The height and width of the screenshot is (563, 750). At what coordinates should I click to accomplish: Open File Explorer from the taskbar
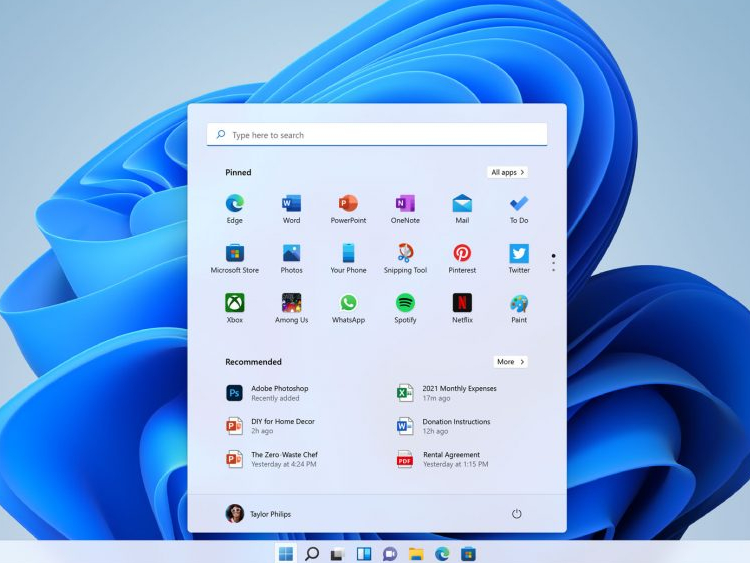pyautogui.click(x=416, y=554)
